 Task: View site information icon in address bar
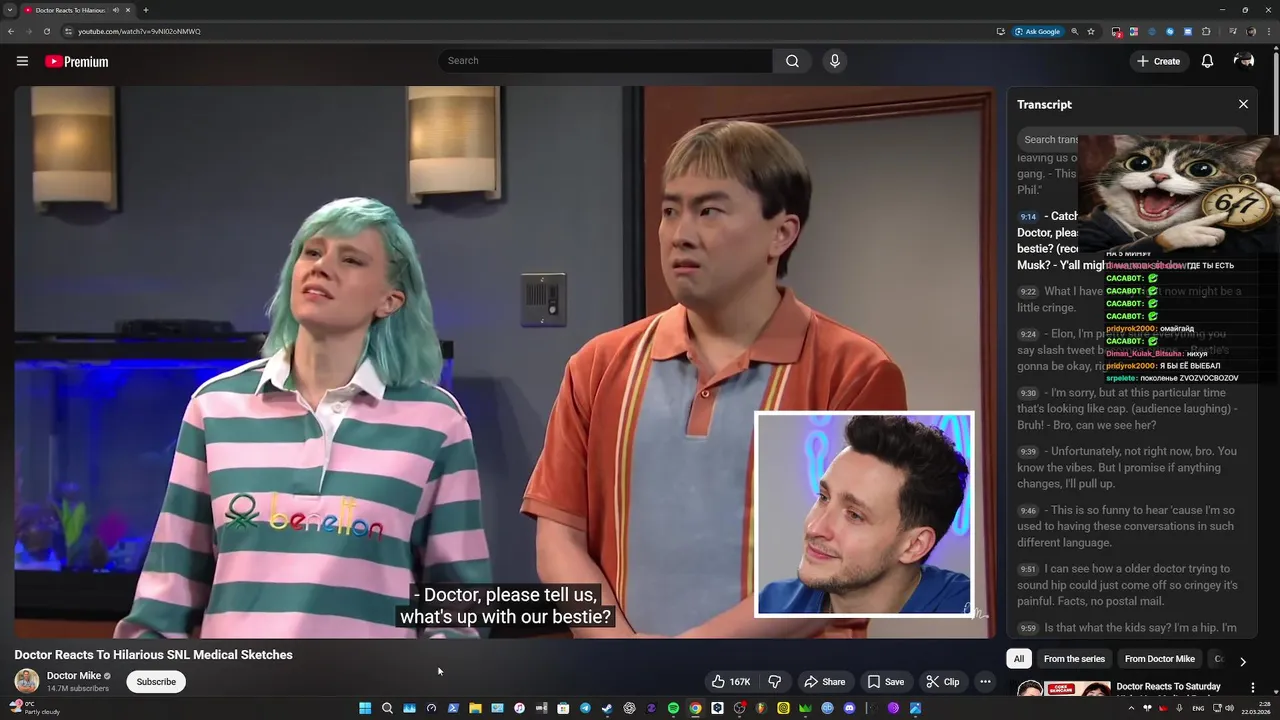(68, 31)
